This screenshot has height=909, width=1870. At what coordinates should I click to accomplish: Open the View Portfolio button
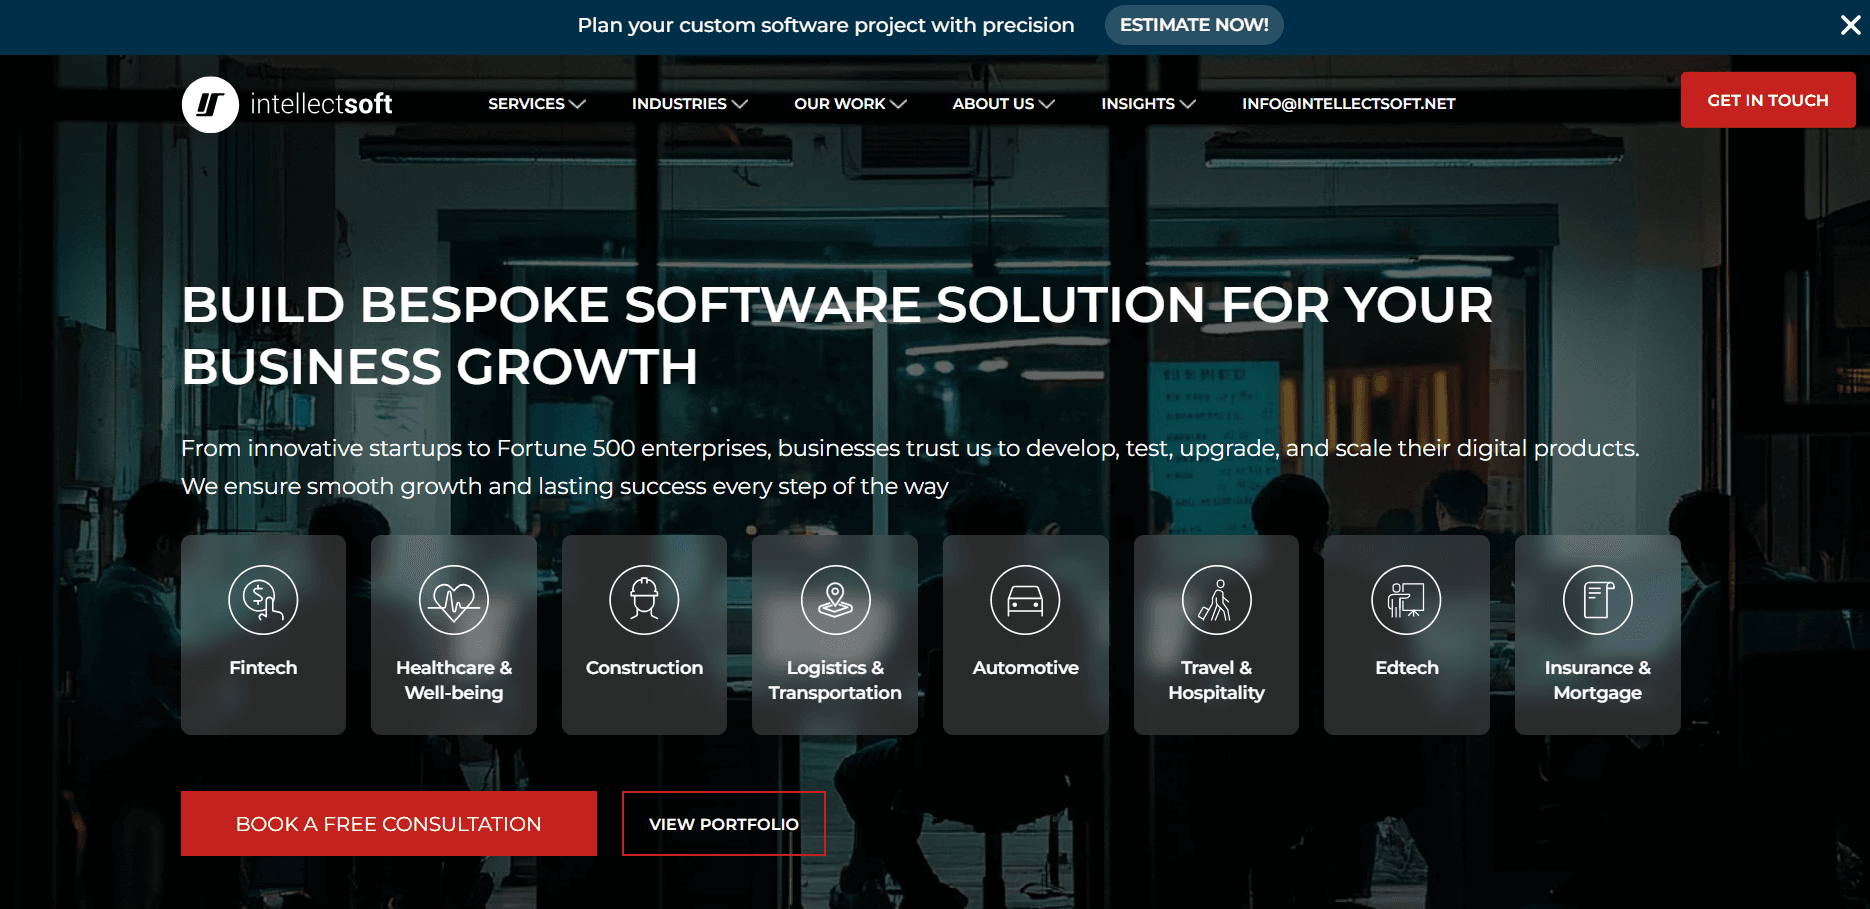pos(724,824)
